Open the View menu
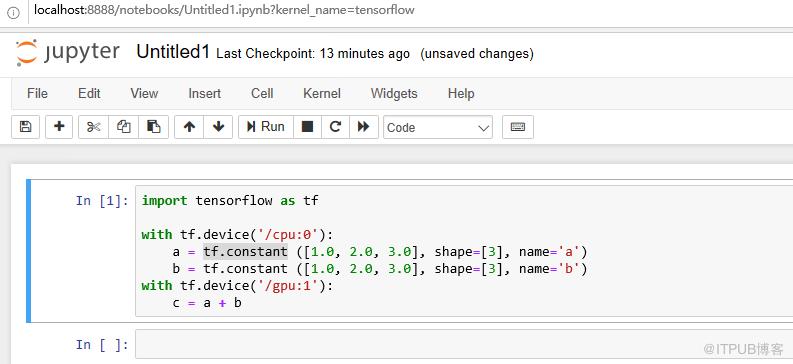This screenshot has width=793, height=364. pos(144,94)
